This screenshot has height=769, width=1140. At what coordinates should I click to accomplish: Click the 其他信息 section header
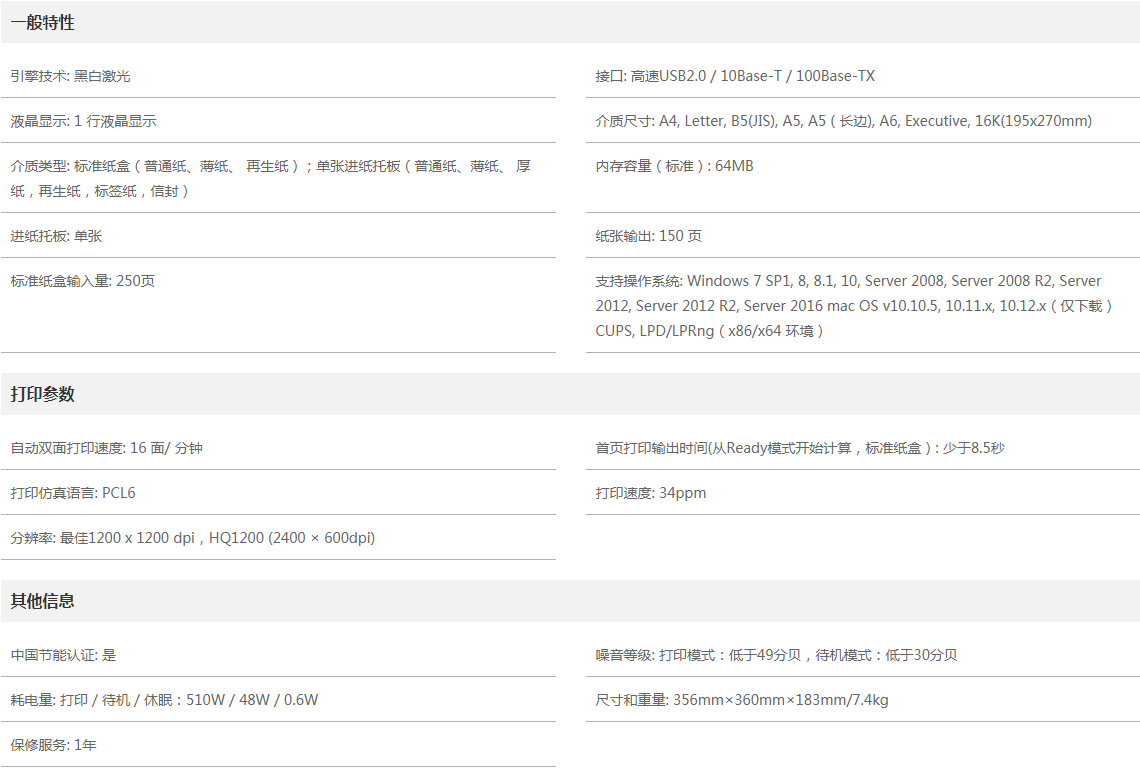[43, 601]
